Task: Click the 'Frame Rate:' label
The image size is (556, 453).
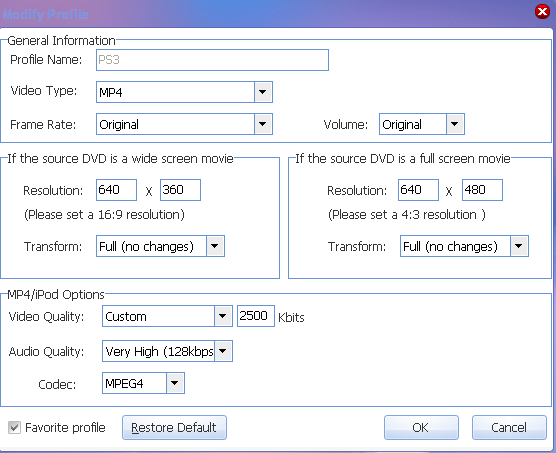Action: 43,124
